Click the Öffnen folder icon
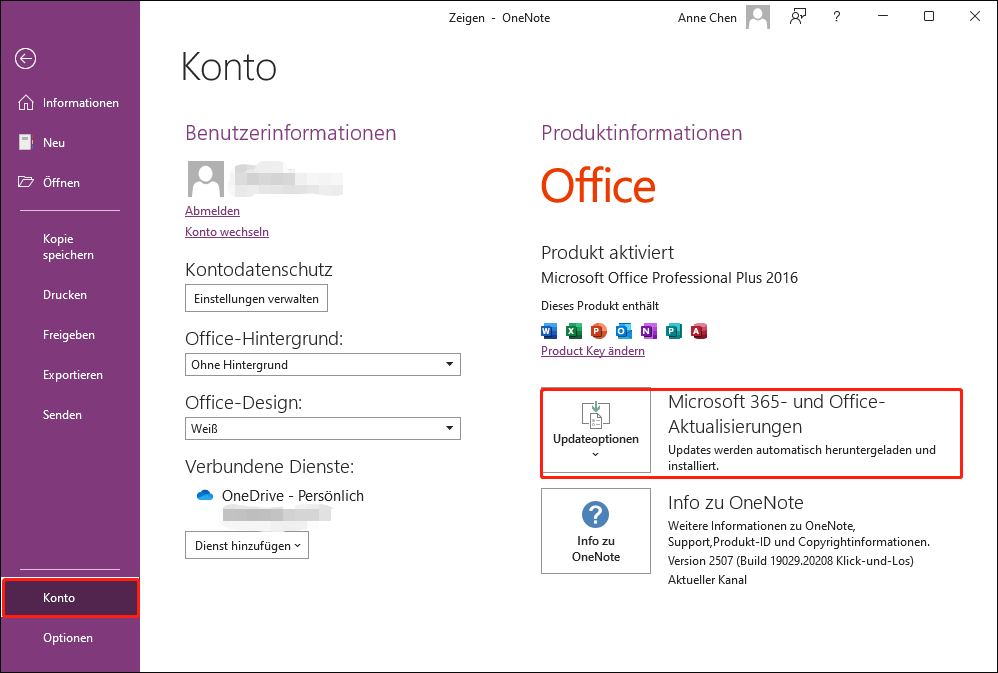998x673 pixels. pos(25,182)
